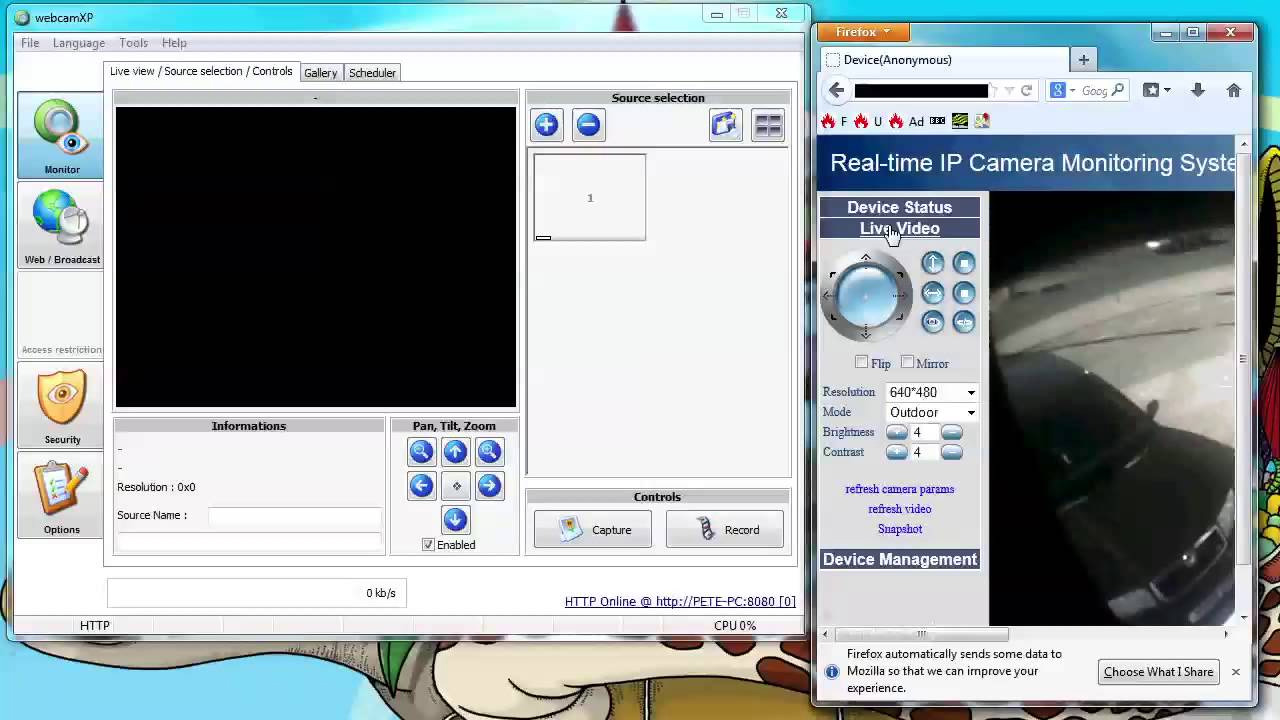
Task: Open the Mode Outdoor dropdown
Action: [x=932, y=412]
